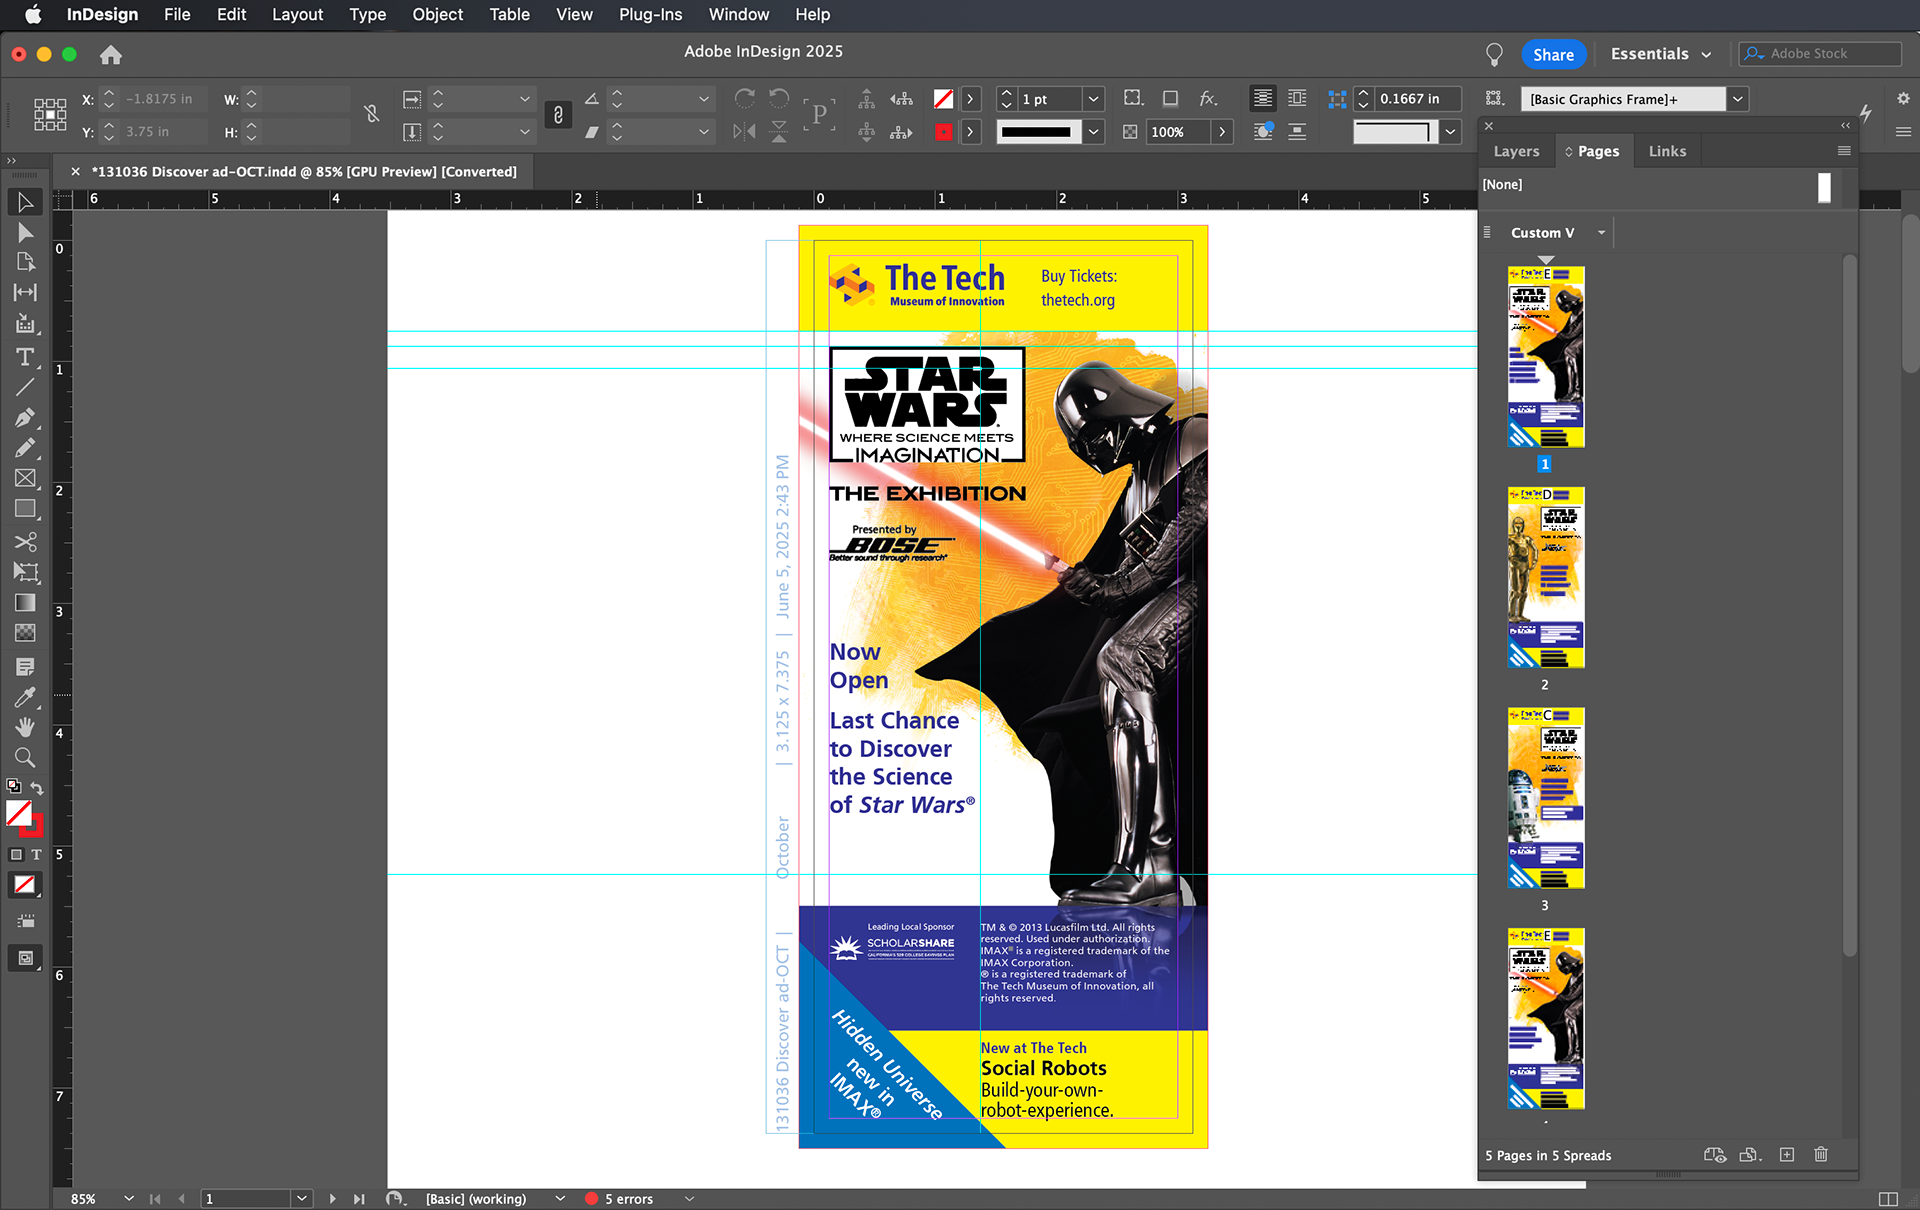The width and height of the screenshot is (1920, 1210).
Task: Open stroke style dropdown
Action: click(x=1094, y=131)
